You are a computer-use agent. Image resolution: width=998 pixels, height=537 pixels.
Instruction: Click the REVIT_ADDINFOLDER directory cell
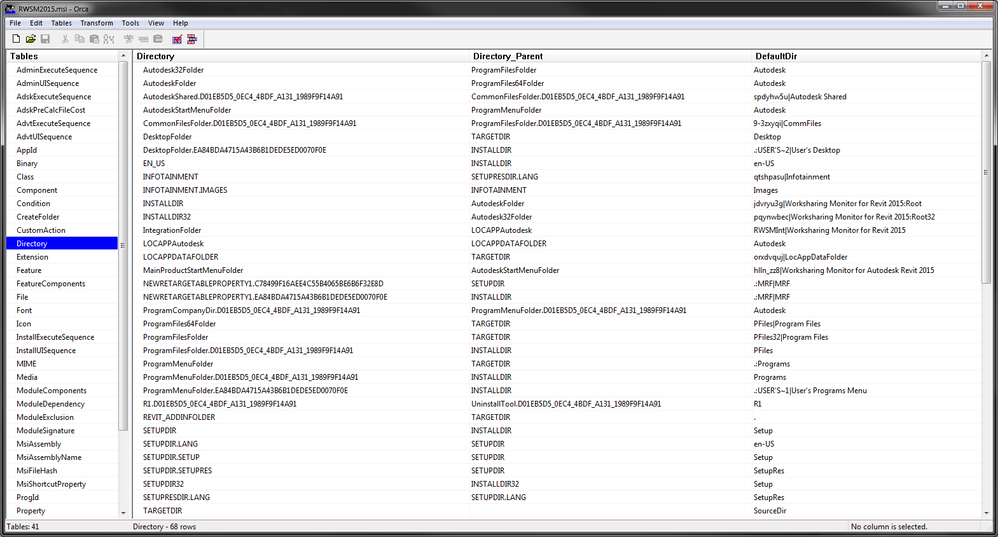coord(179,417)
